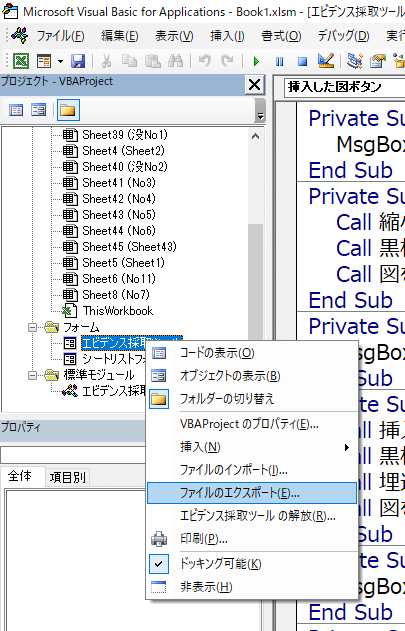Select Sheet44 (No6) in project tree
This screenshot has width=405, height=631.
click(x=119, y=231)
